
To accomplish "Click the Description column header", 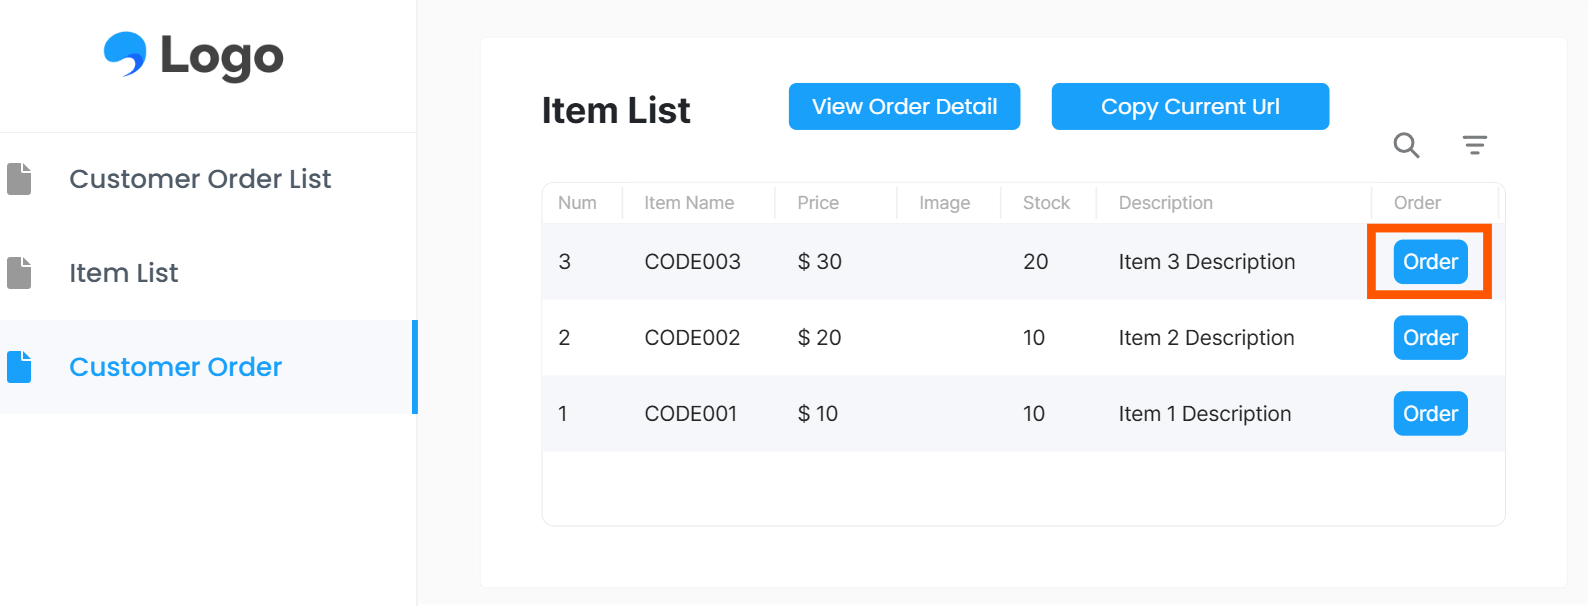I will tap(1165, 203).
